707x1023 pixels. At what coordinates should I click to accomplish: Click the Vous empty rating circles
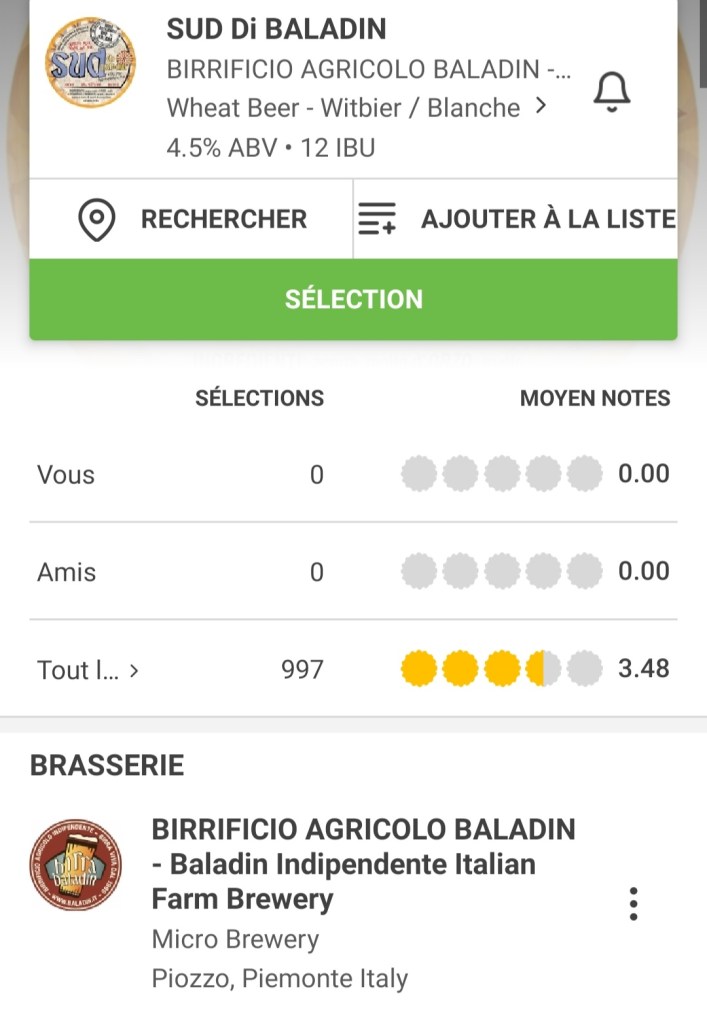click(x=501, y=474)
